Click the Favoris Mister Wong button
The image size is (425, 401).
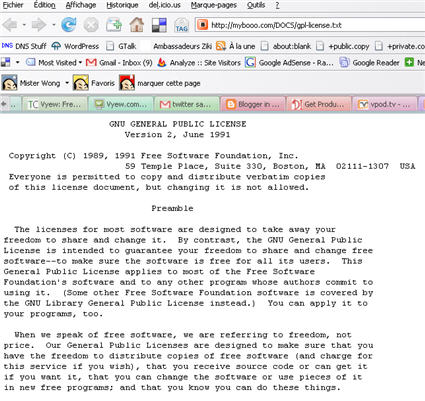pyautogui.click(x=94, y=83)
